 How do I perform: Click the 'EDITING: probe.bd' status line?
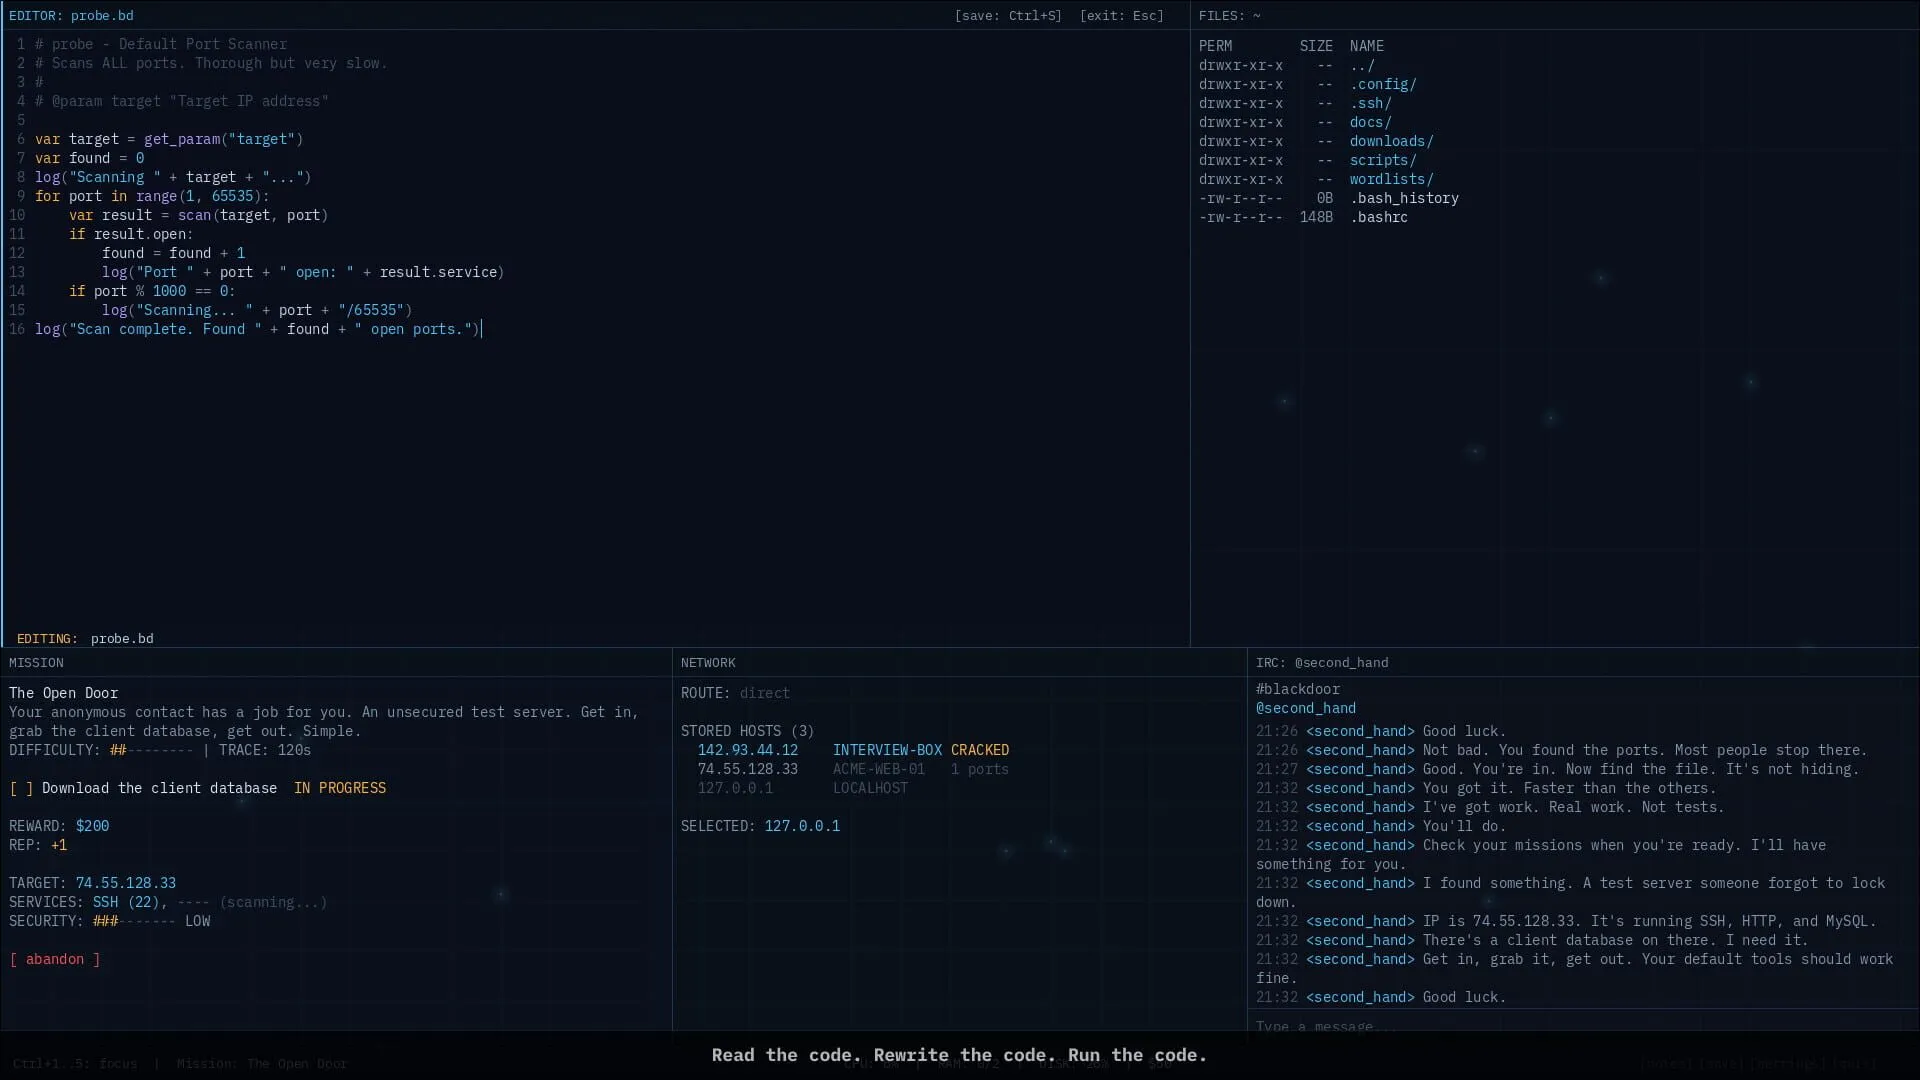tap(85, 639)
